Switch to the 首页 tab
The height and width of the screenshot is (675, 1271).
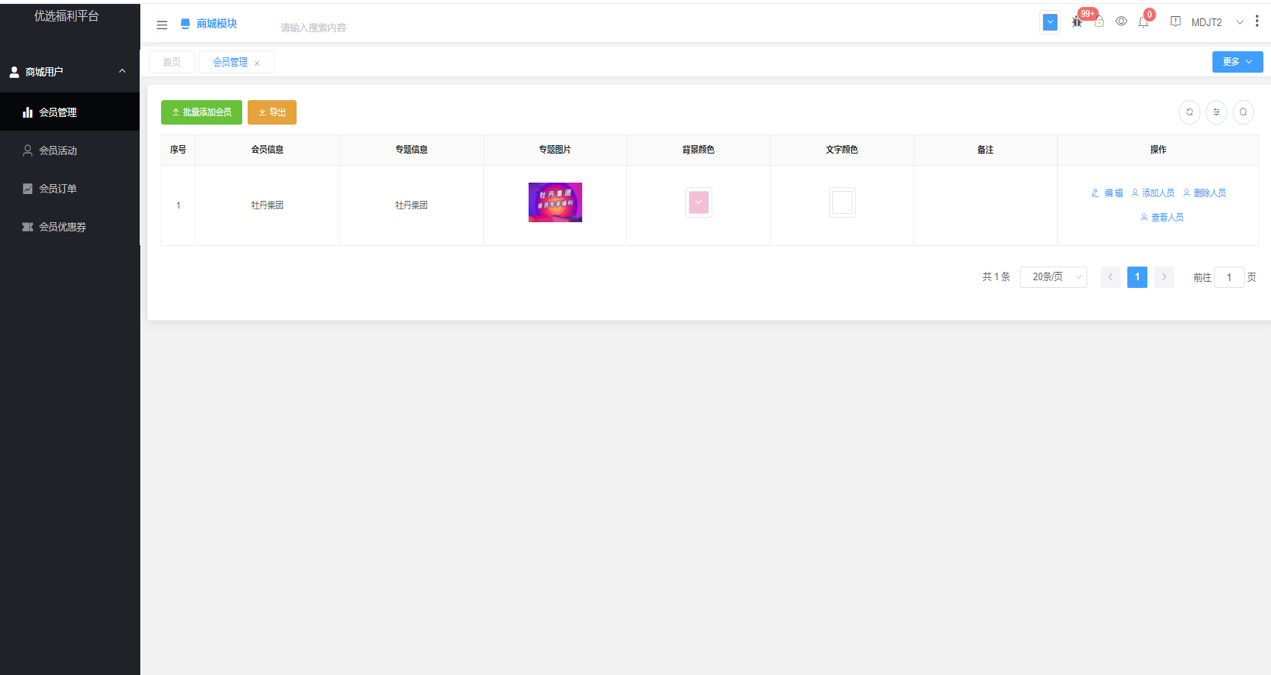172,62
